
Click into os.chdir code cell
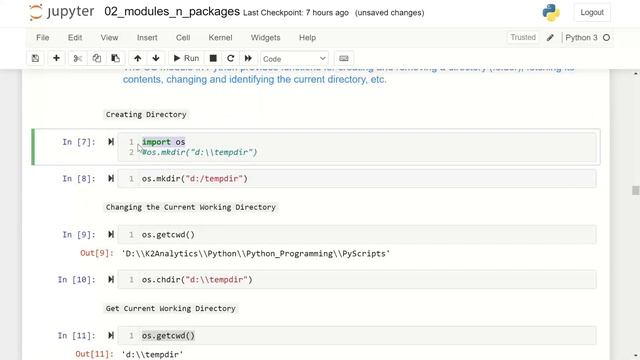(x=357, y=280)
